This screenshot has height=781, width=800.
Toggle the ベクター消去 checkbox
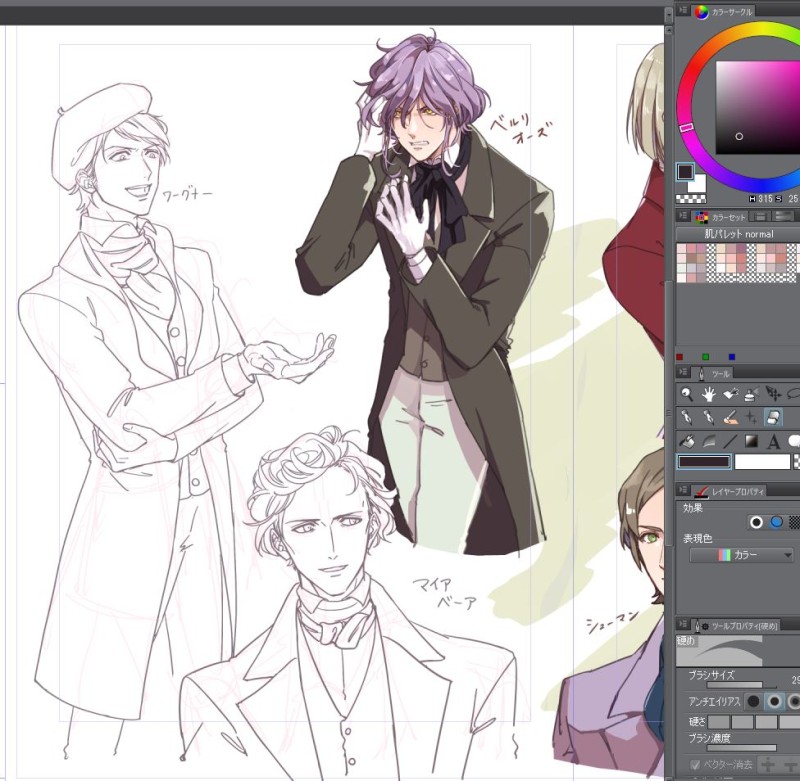pos(694,765)
